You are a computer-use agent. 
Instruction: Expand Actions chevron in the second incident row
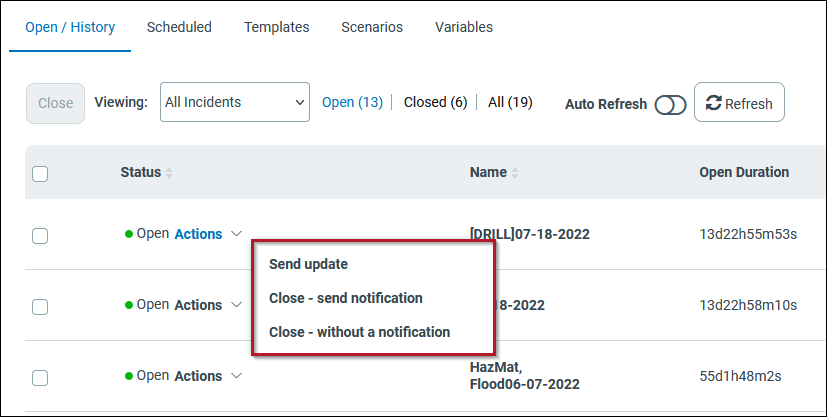237,305
